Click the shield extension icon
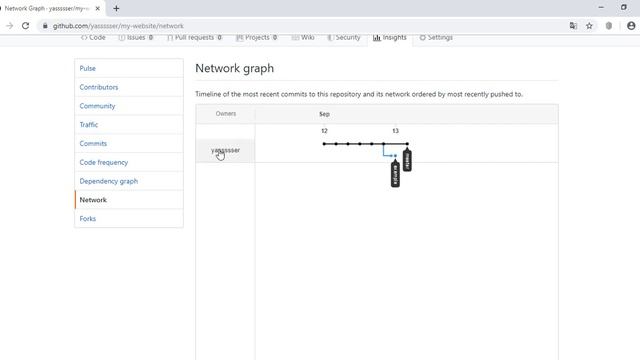640x360 pixels. point(609,26)
